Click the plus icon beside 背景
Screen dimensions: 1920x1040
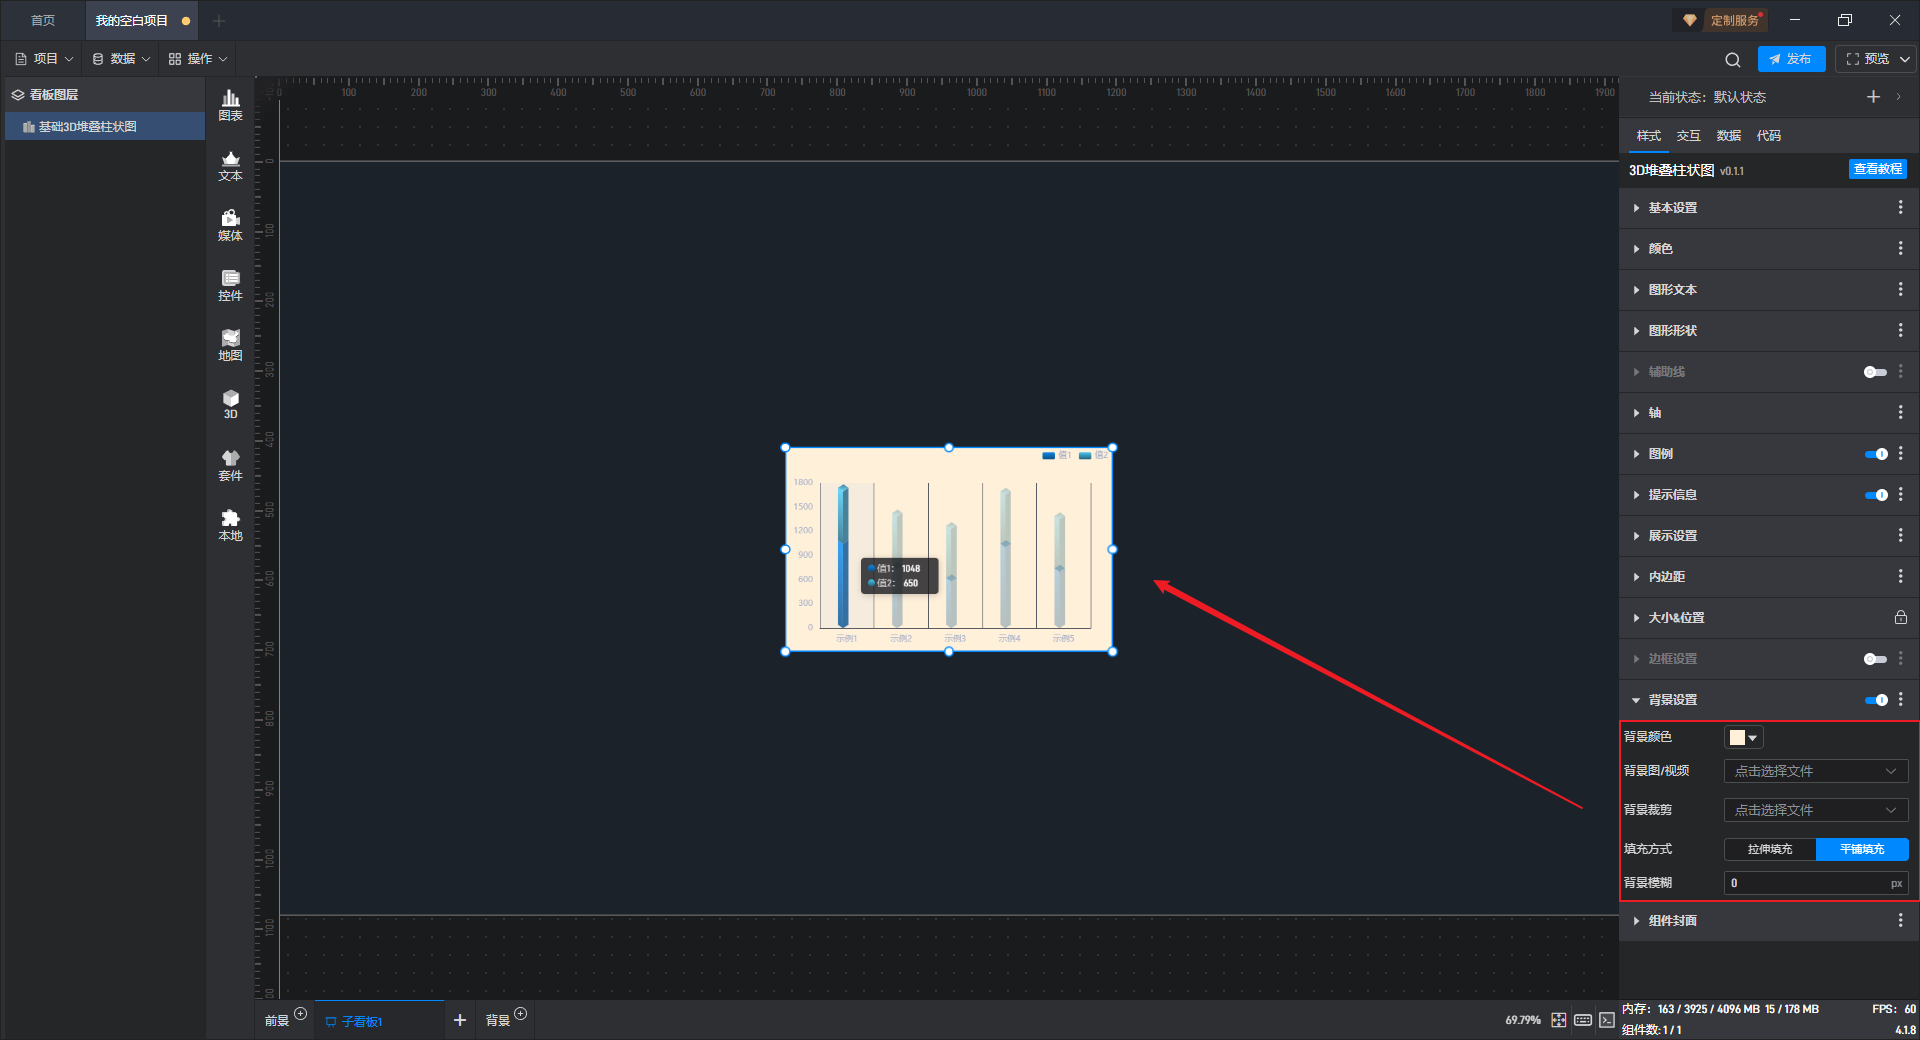pyautogui.click(x=520, y=1014)
